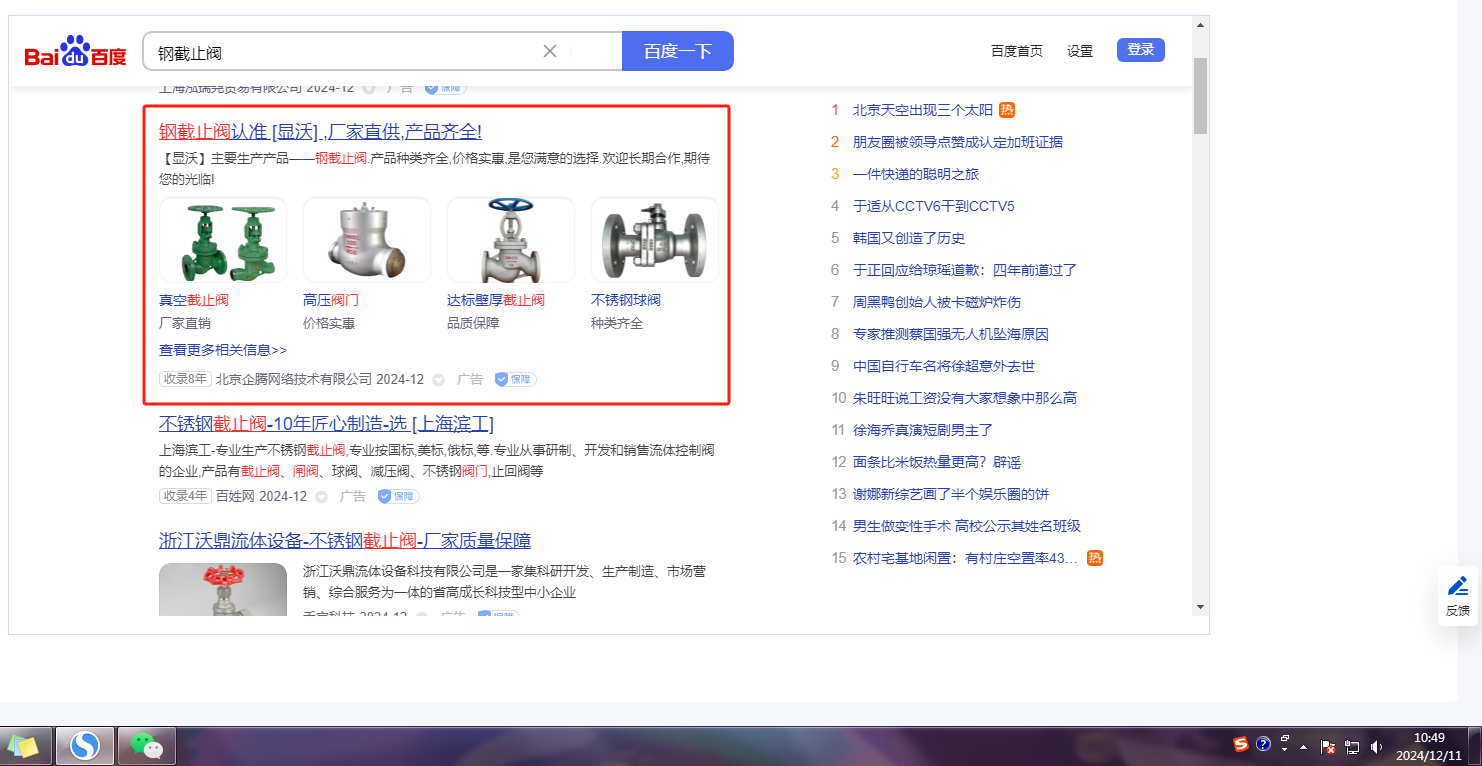
Task: Expand the dropdown next to 百姓网 2024-12
Action: [321, 496]
